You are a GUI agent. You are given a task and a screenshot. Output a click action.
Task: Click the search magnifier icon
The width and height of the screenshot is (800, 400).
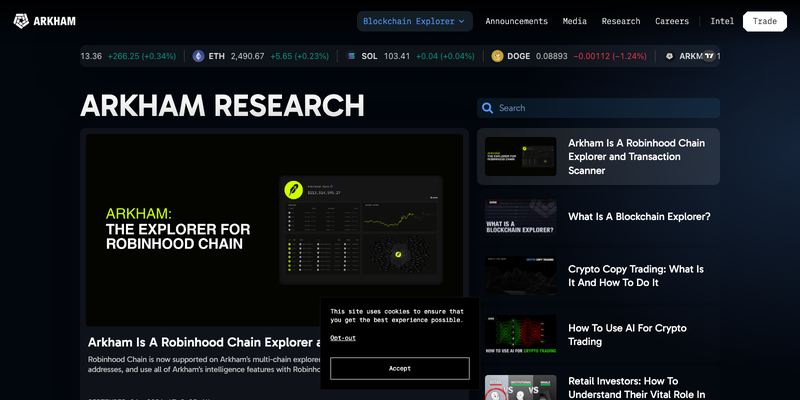coord(487,108)
